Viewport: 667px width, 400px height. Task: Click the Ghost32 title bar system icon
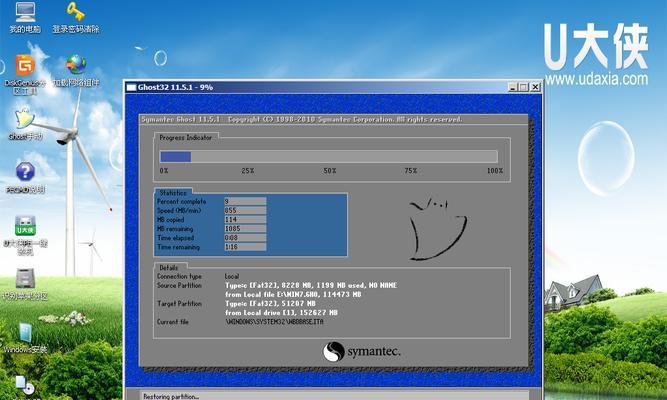click(x=131, y=87)
